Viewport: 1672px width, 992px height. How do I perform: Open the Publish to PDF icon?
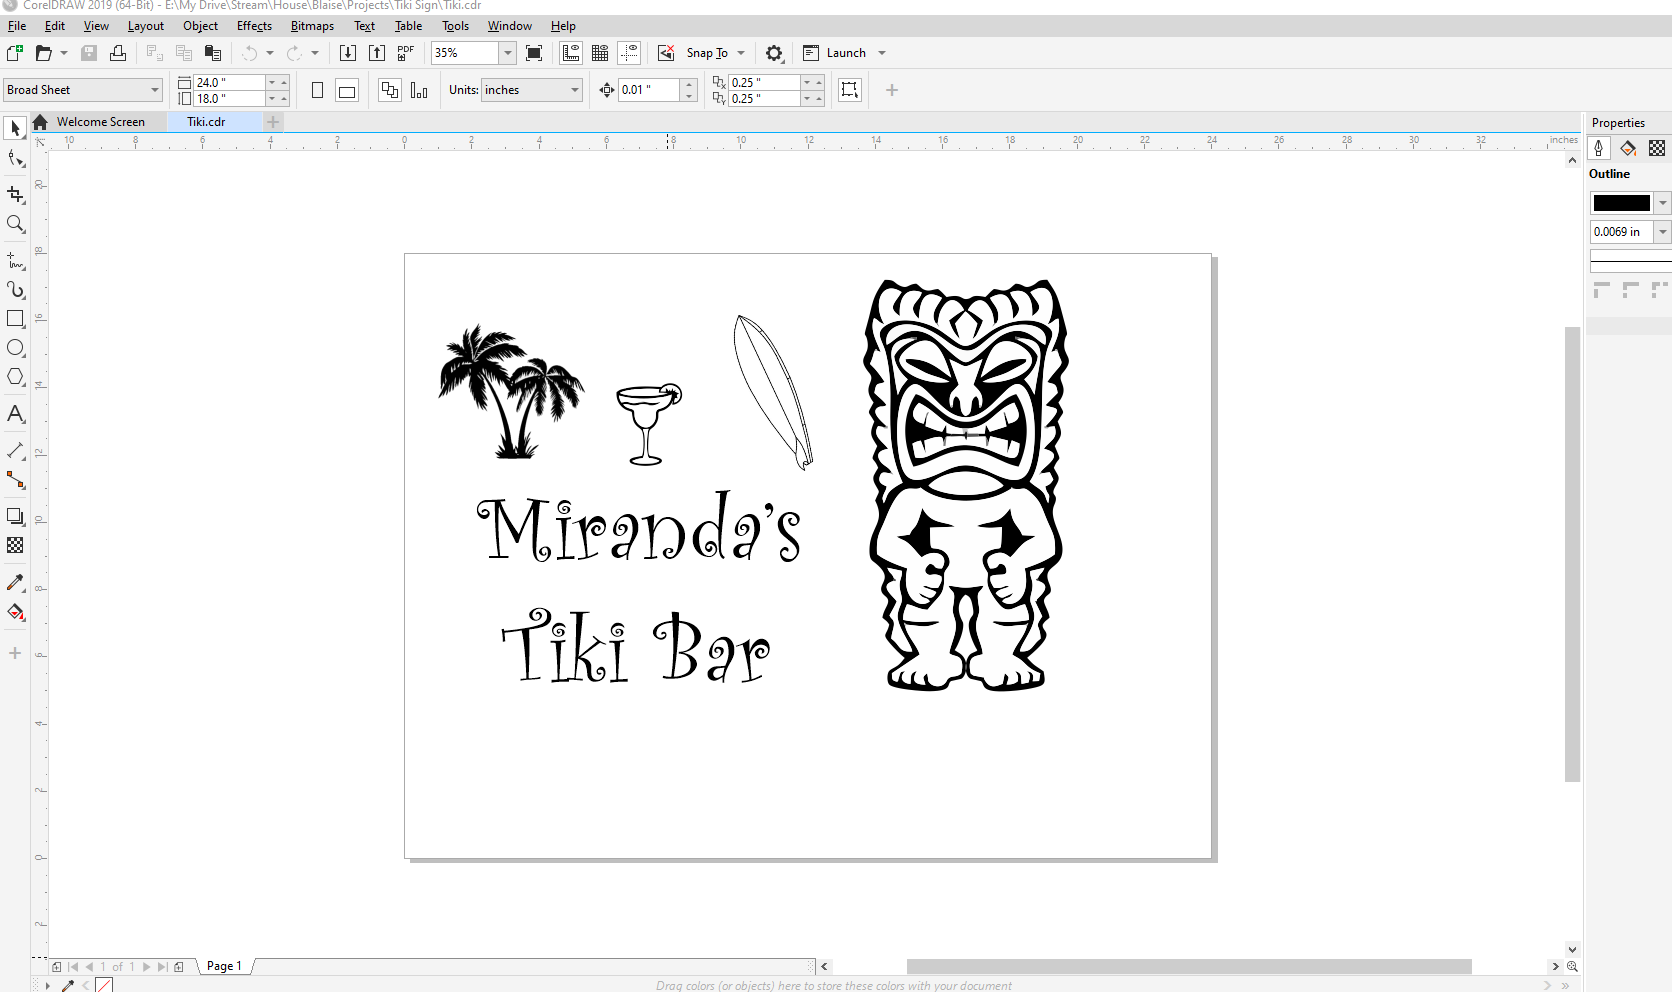coord(404,52)
